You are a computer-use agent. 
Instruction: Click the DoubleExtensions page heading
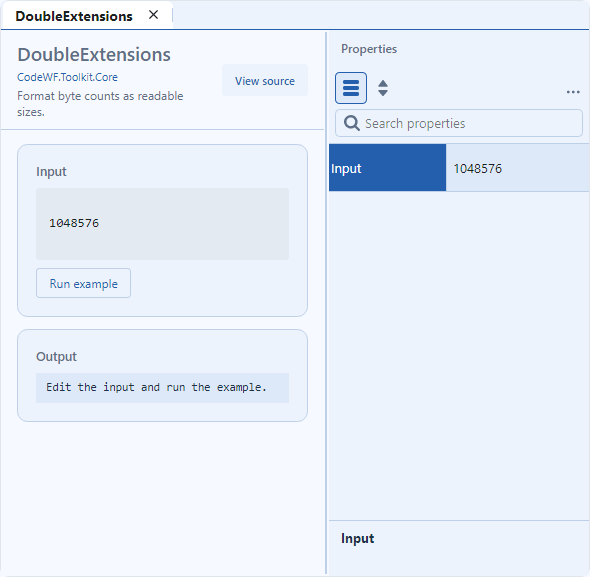tap(94, 55)
